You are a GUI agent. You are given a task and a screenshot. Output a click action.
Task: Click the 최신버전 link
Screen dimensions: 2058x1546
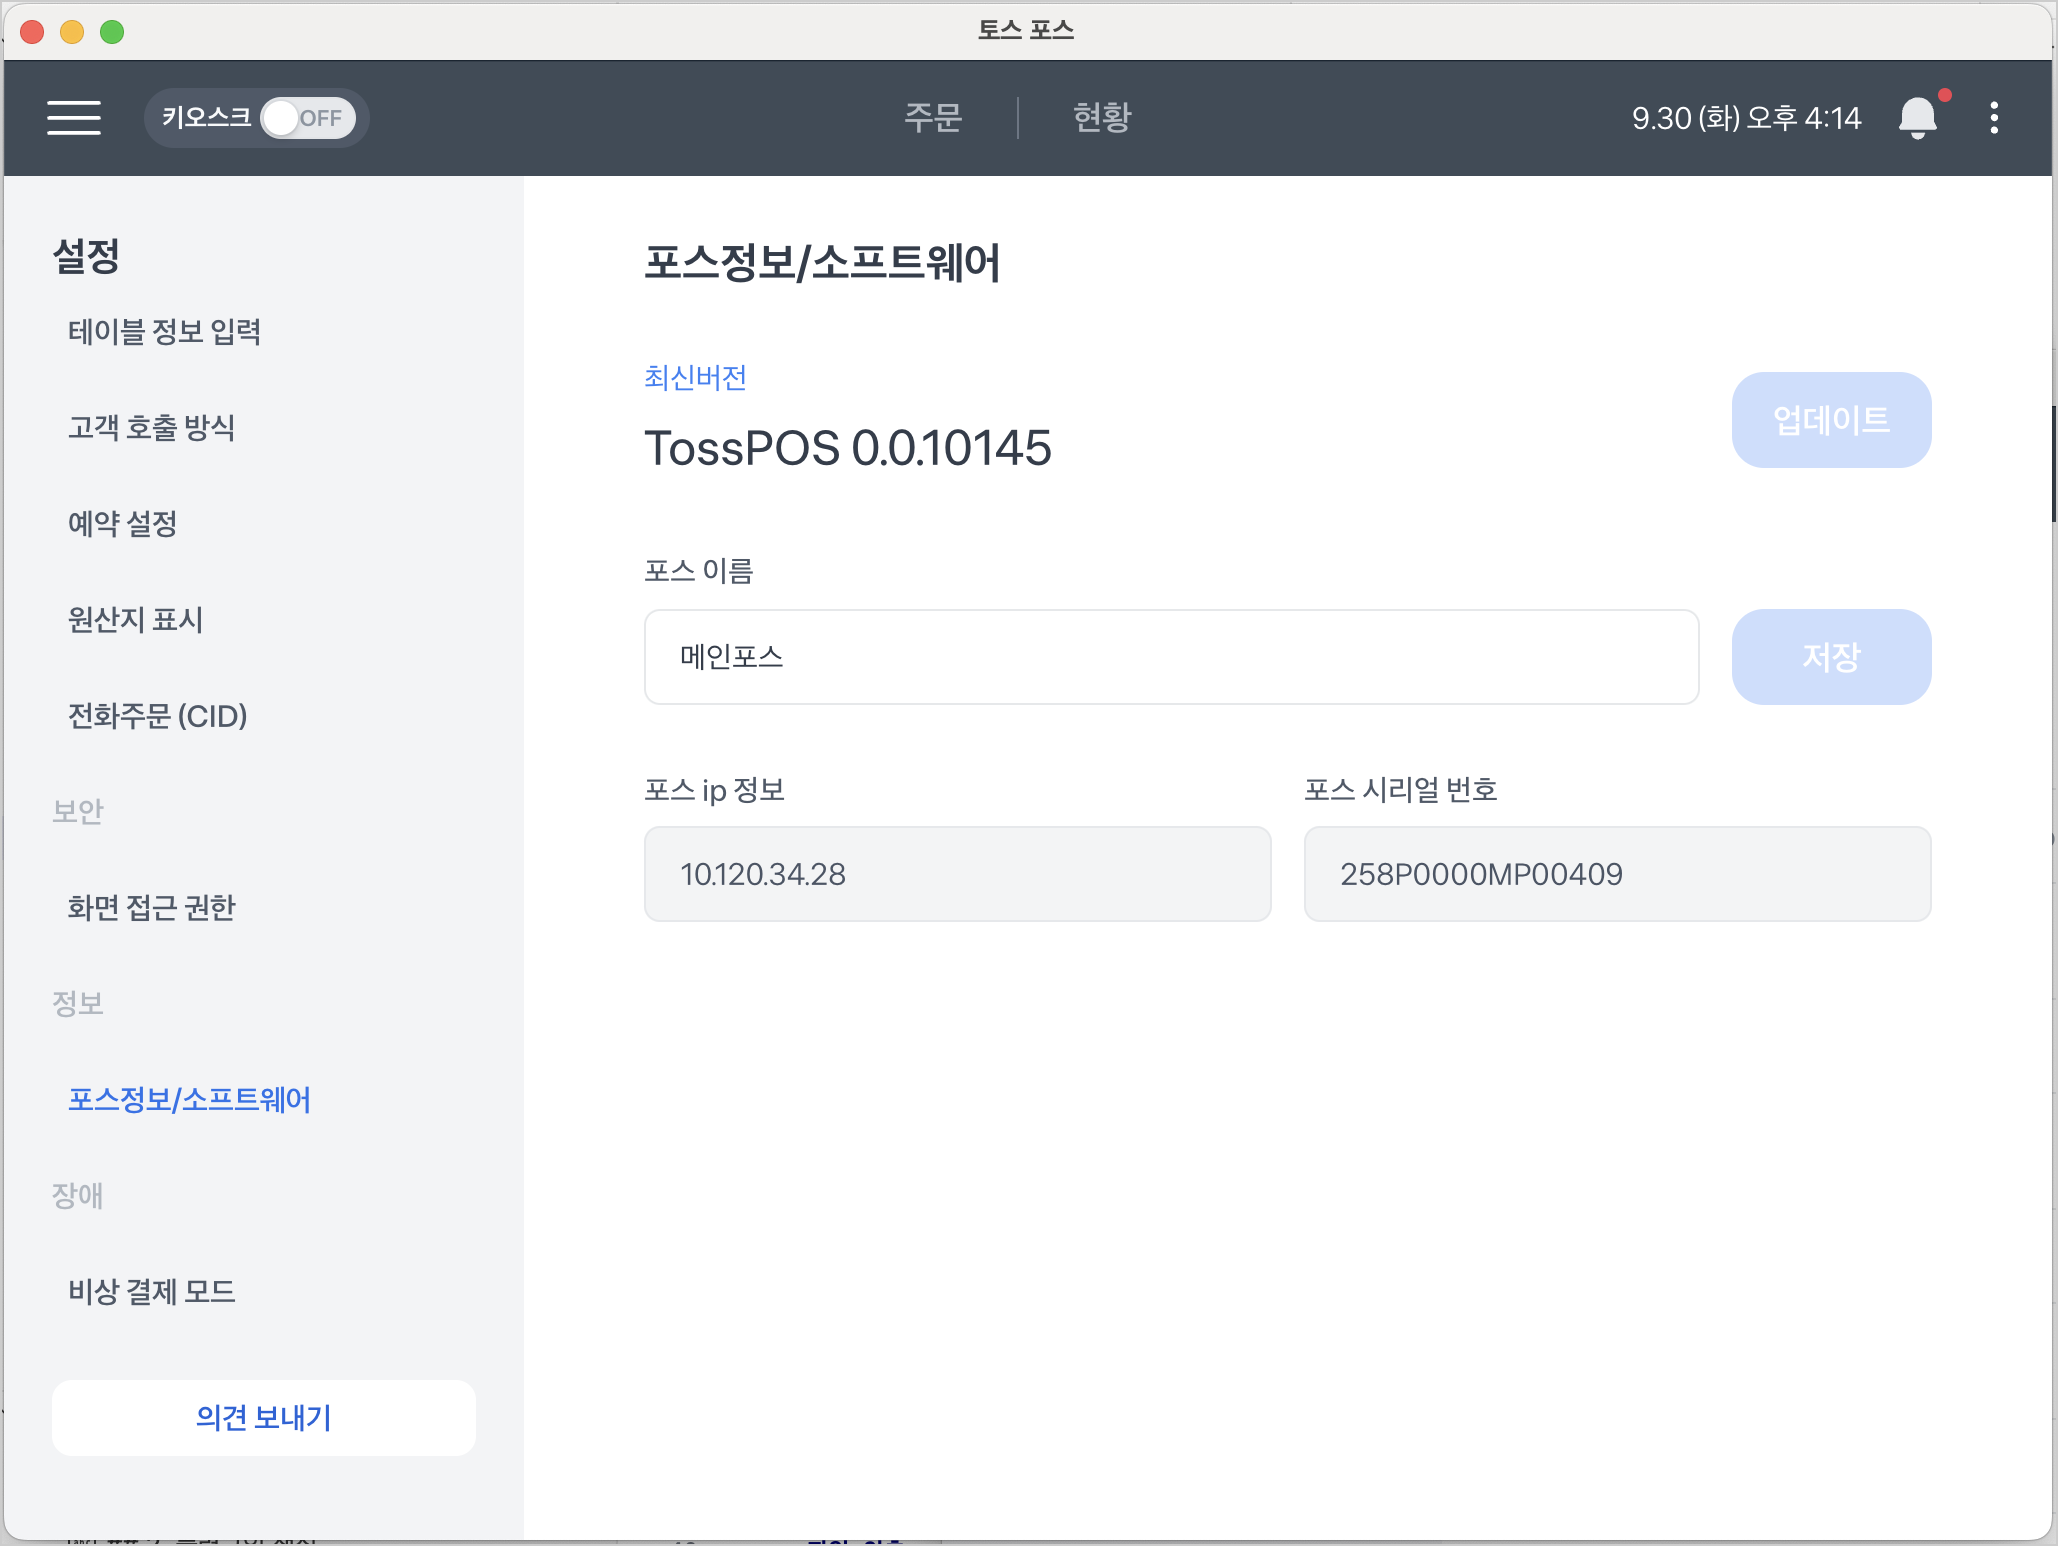point(695,377)
